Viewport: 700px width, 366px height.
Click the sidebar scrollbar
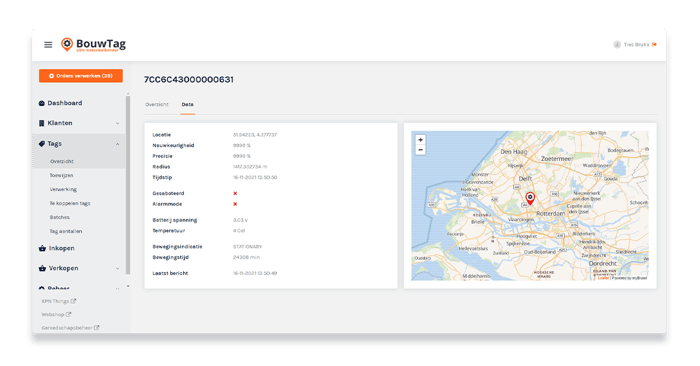click(x=128, y=185)
